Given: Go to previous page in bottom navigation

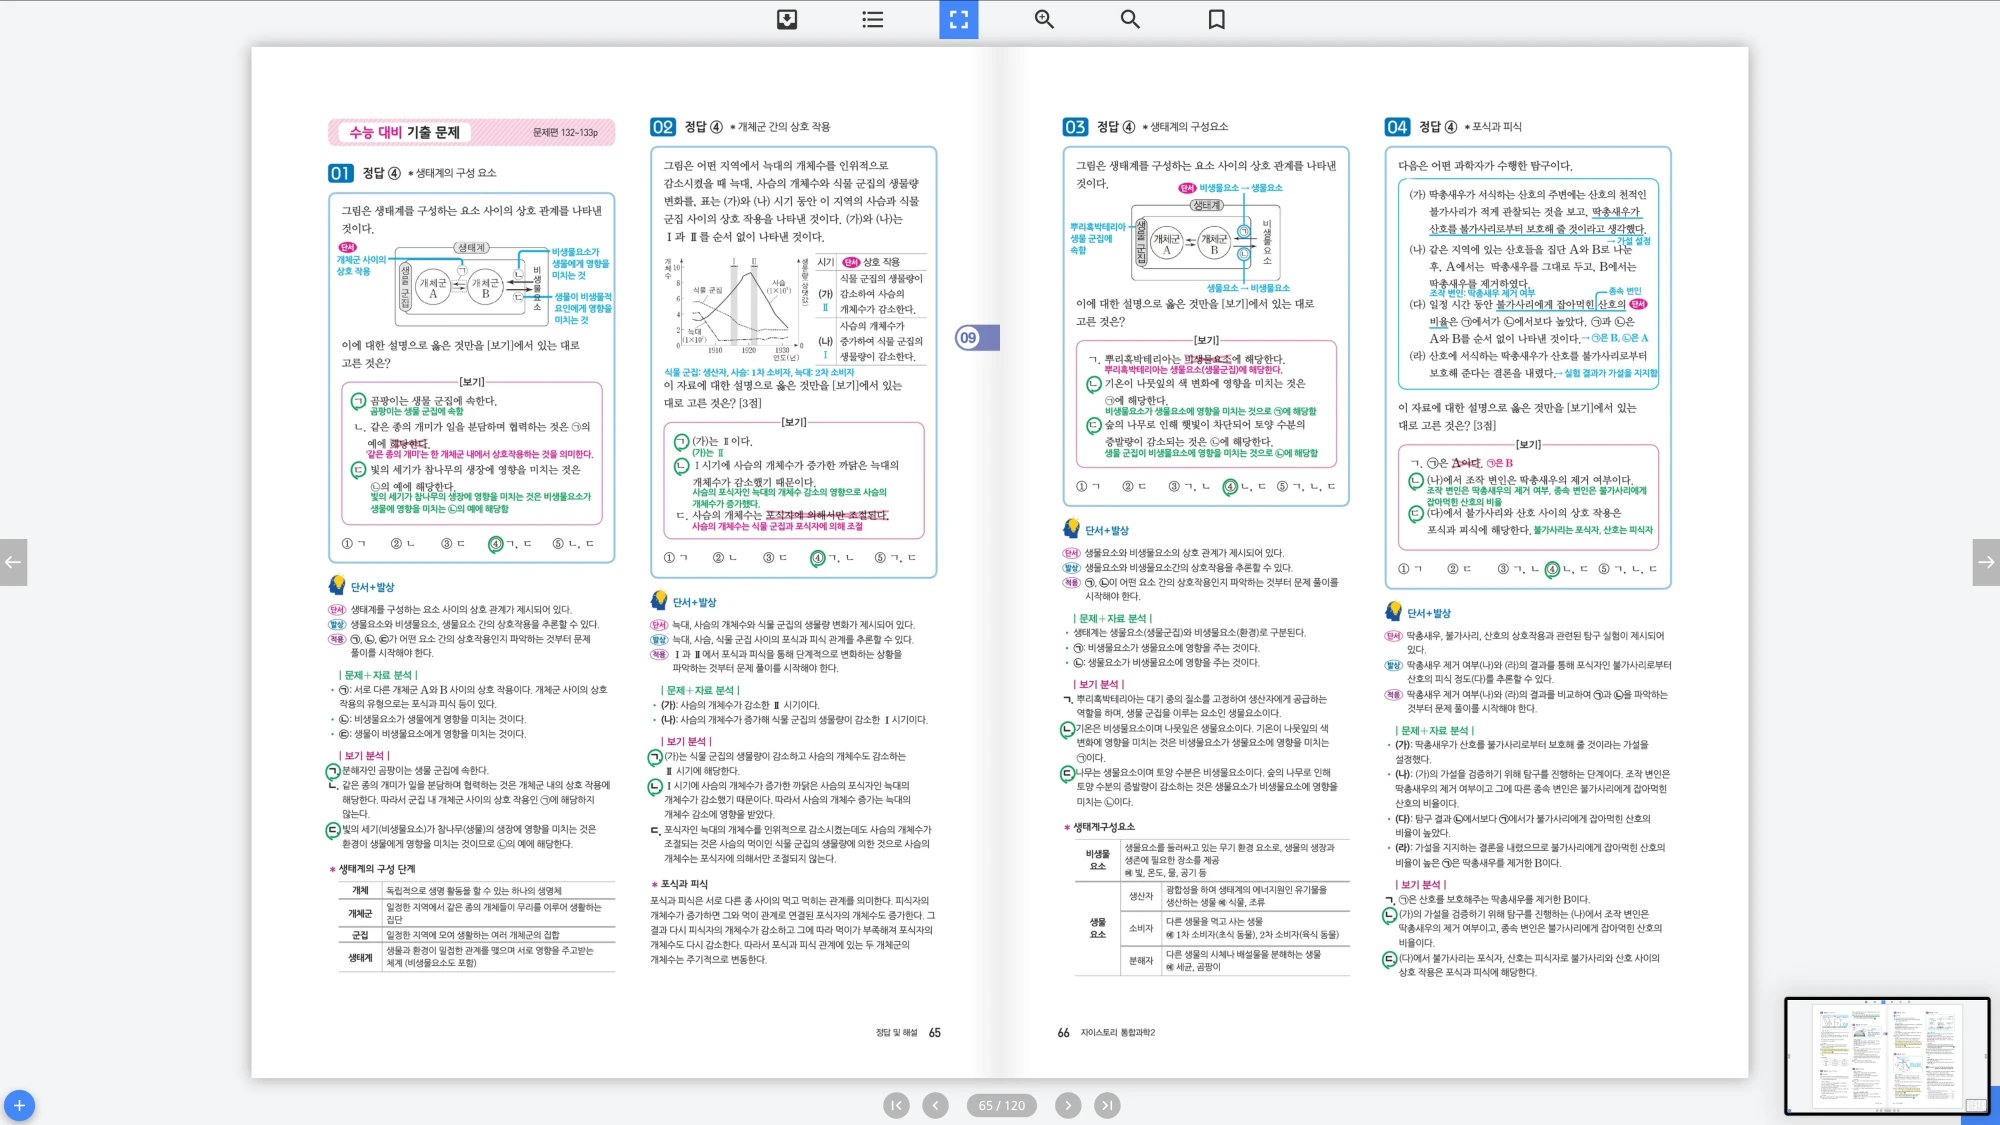Looking at the screenshot, I should tap(935, 1105).
